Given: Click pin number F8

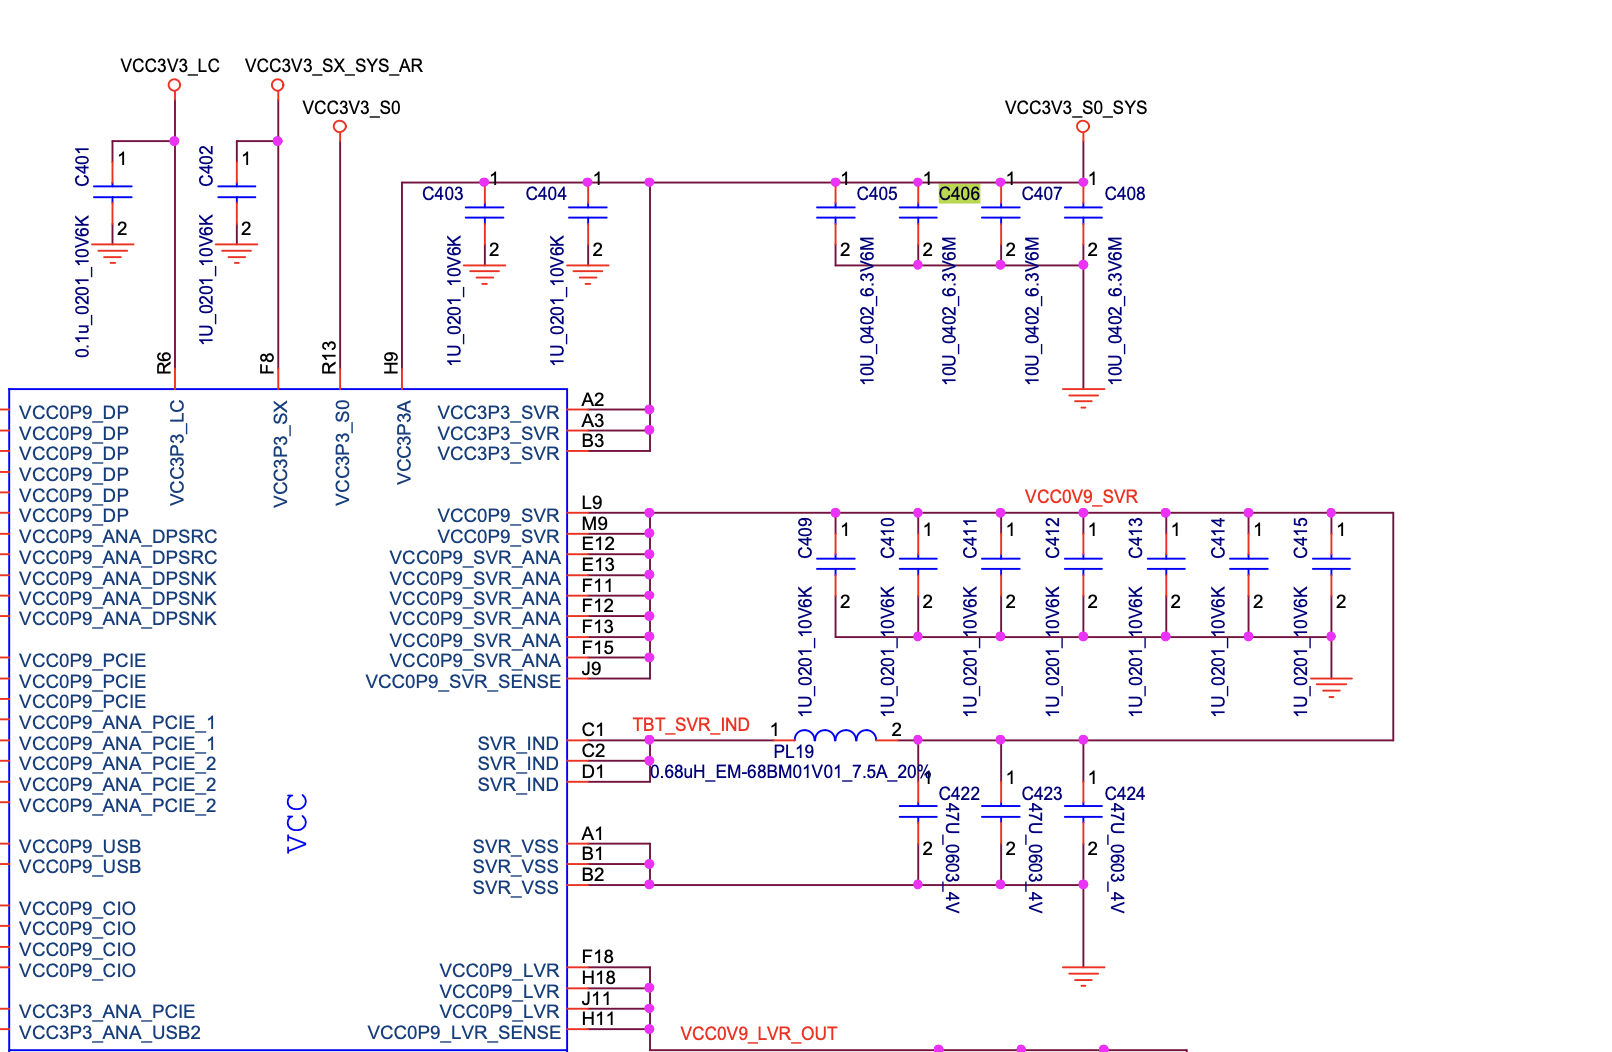Looking at the screenshot, I should [267, 363].
